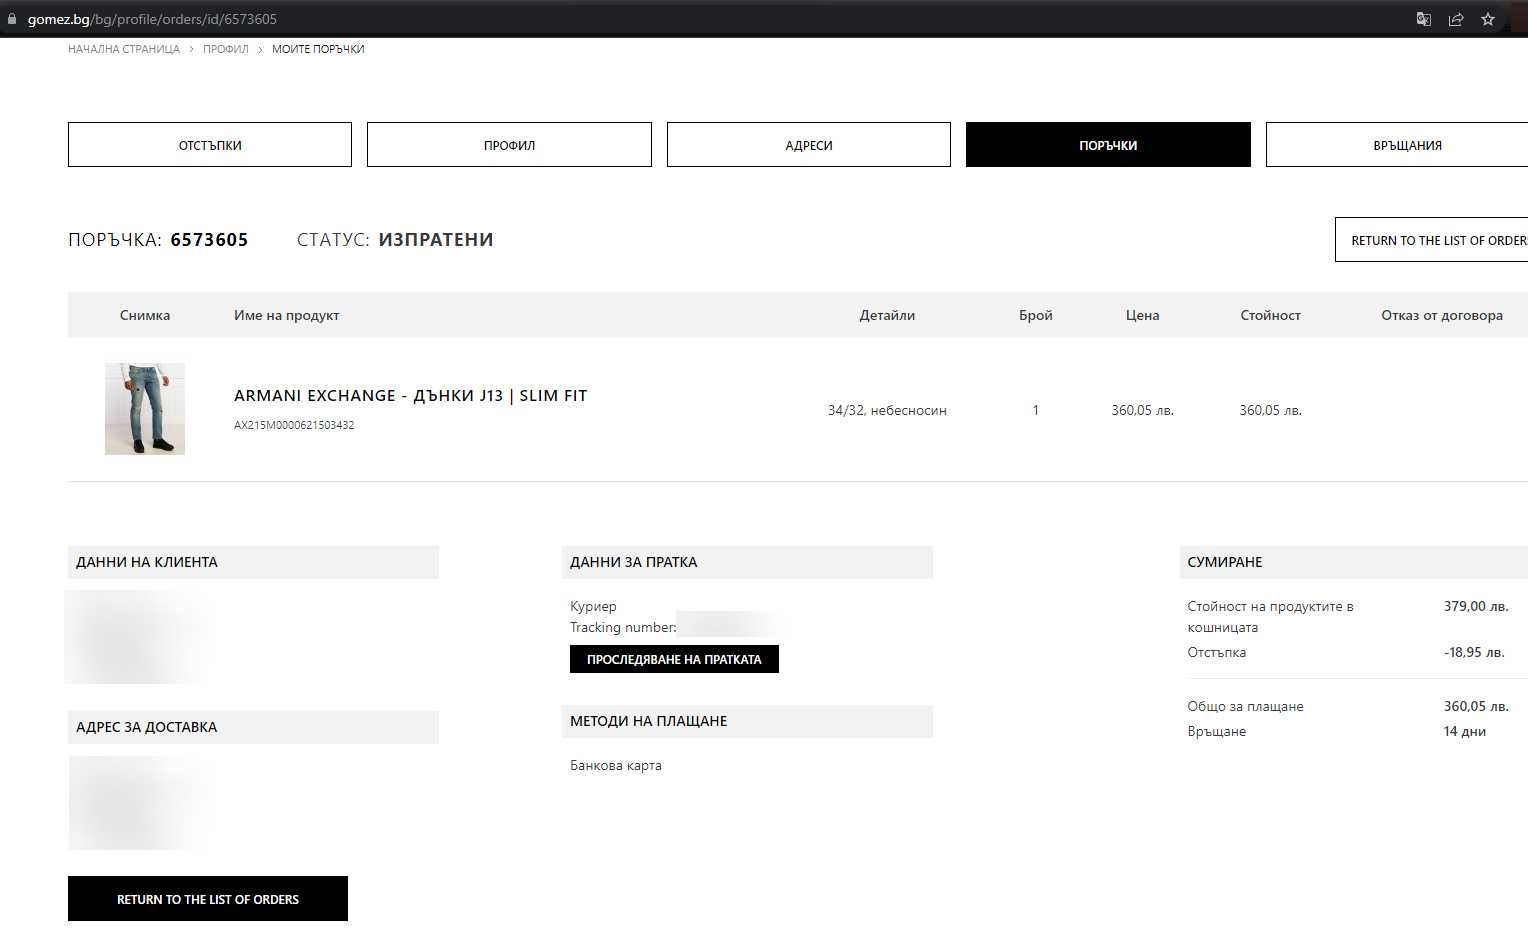Click return period 14 дни

coord(1465,731)
